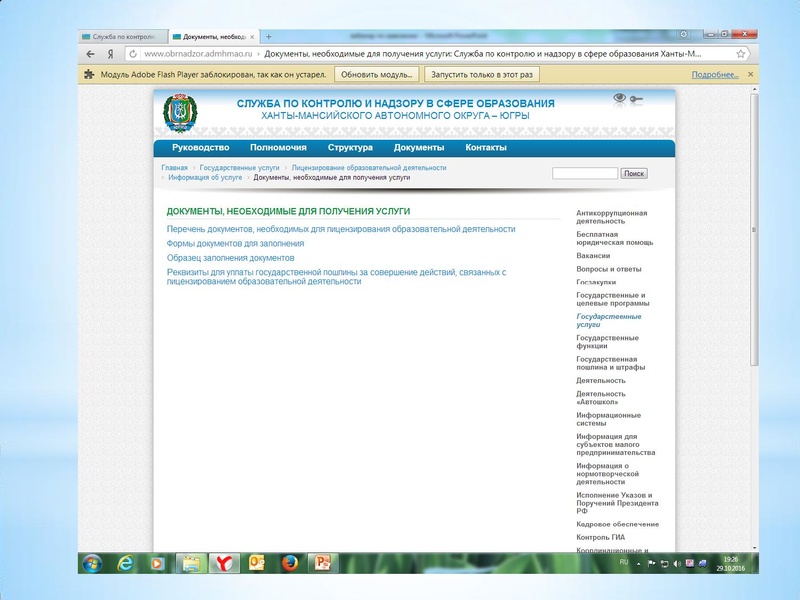
Task: Go back using browser back arrow
Action: tap(91, 54)
